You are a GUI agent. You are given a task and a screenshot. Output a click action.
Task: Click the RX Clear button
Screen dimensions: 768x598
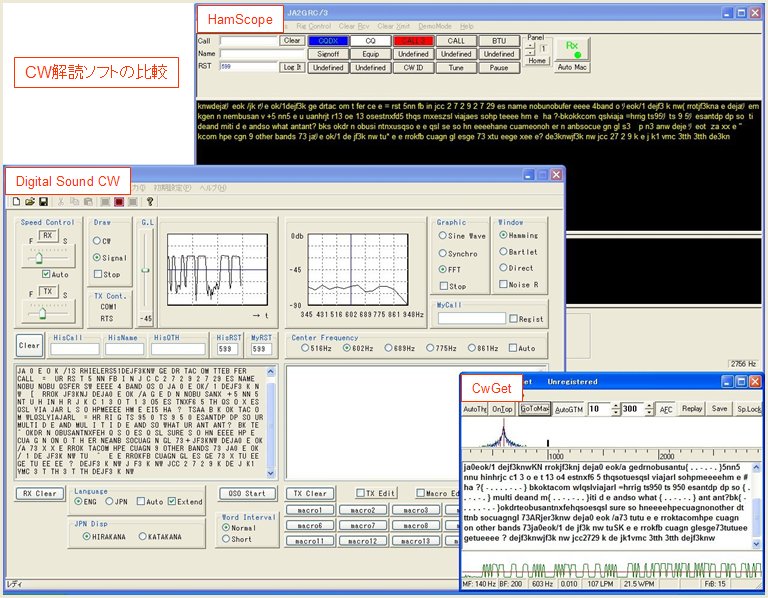[40, 493]
